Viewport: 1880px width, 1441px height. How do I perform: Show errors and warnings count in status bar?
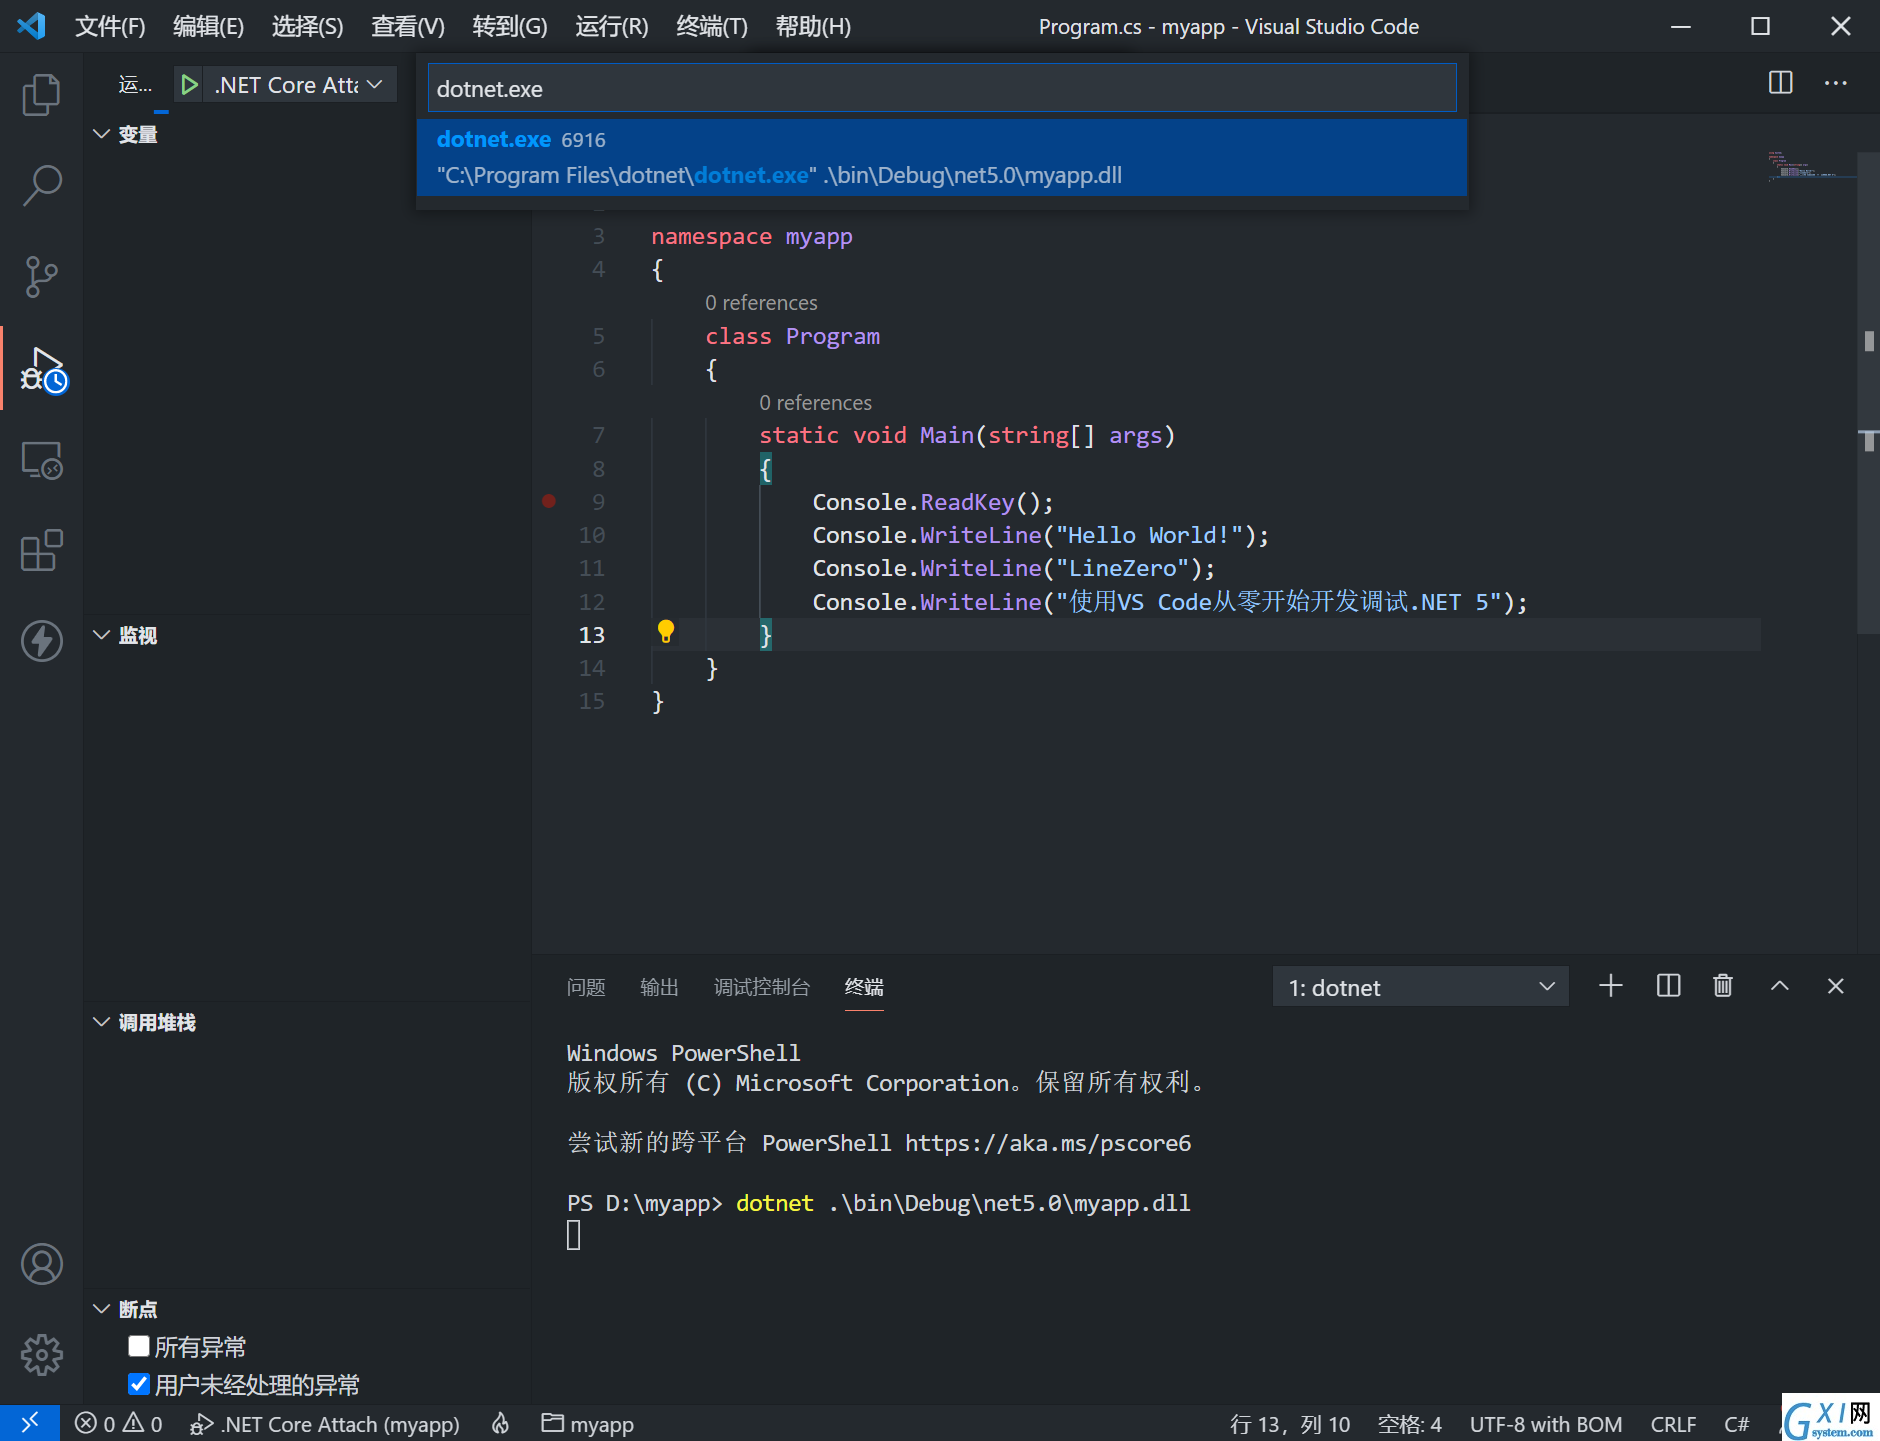[118, 1423]
